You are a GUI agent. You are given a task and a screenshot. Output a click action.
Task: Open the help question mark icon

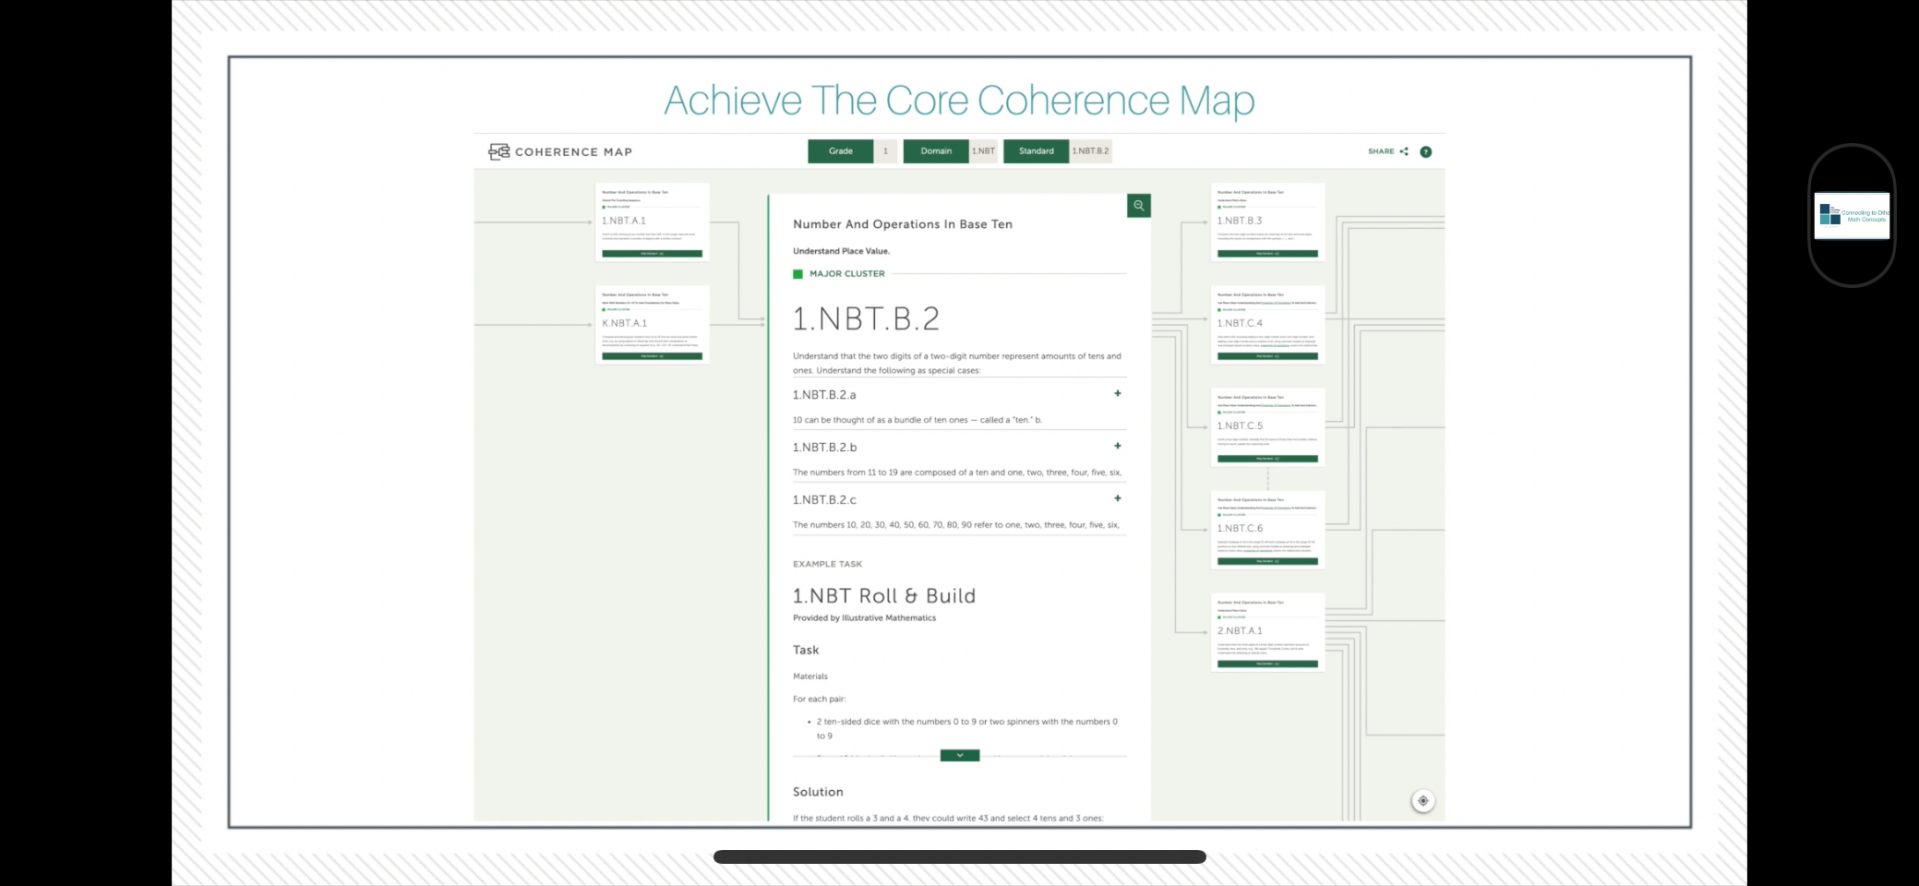1426,152
